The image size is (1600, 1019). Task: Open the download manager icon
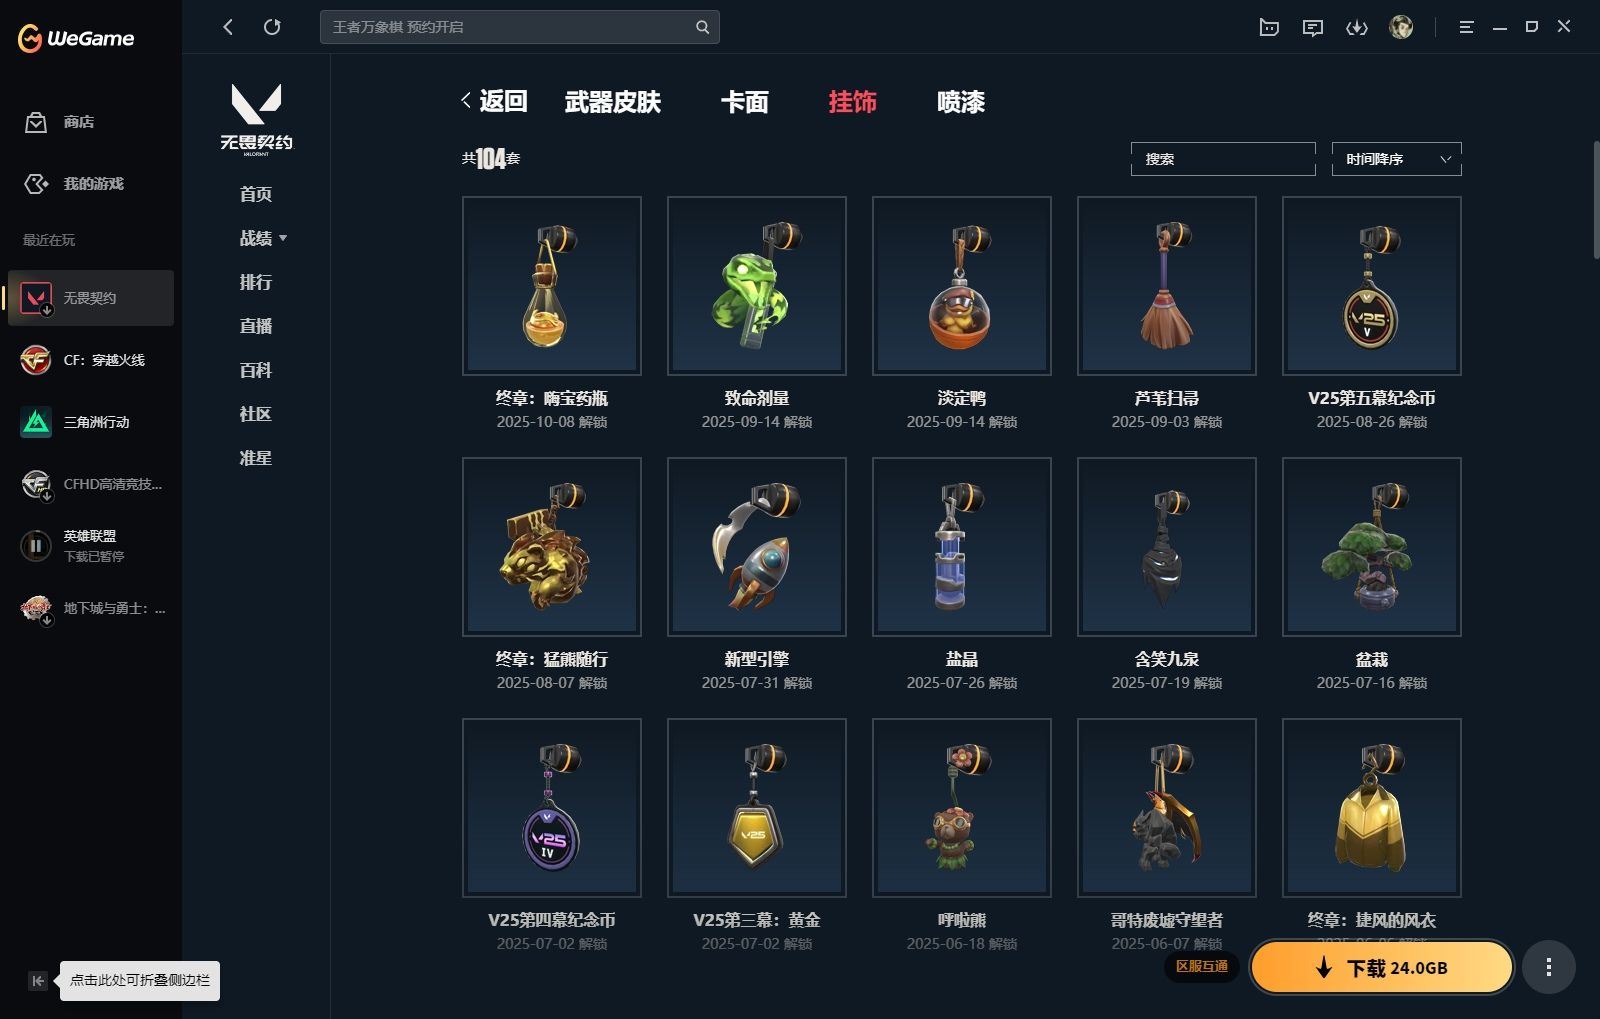pyautogui.click(x=1357, y=28)
